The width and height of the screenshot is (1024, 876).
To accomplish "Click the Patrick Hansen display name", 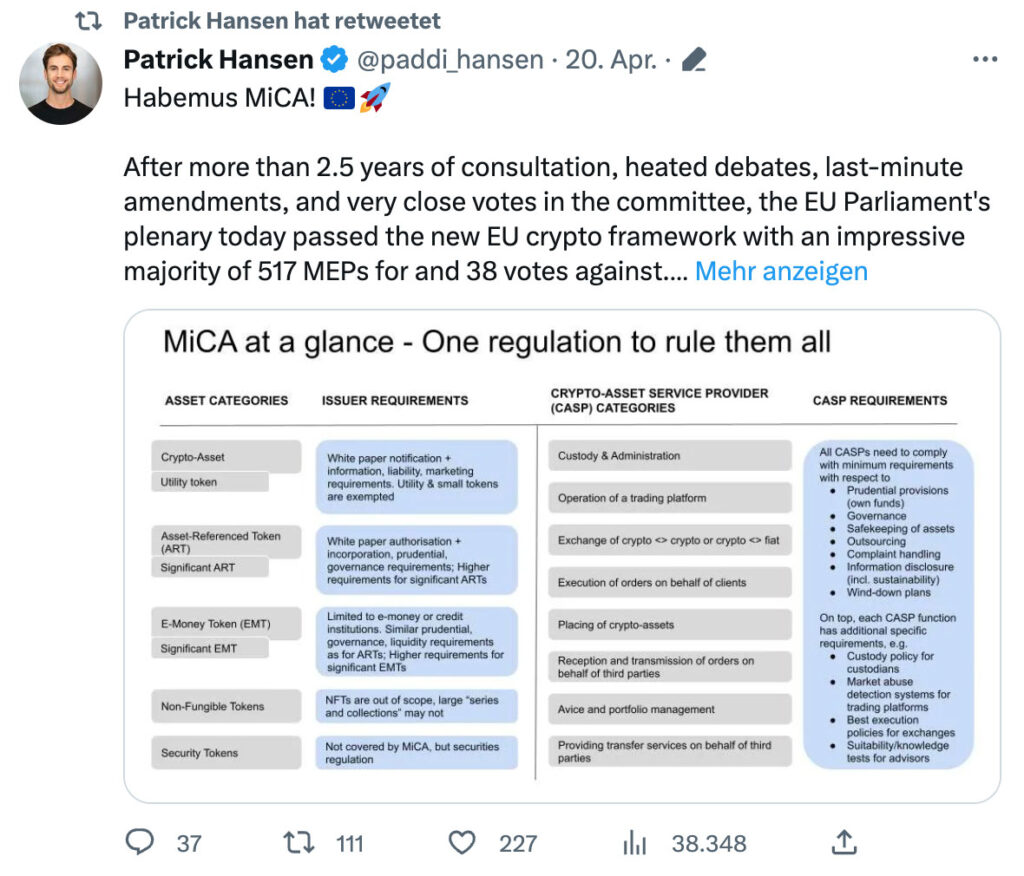I will (x=218, y=59).
